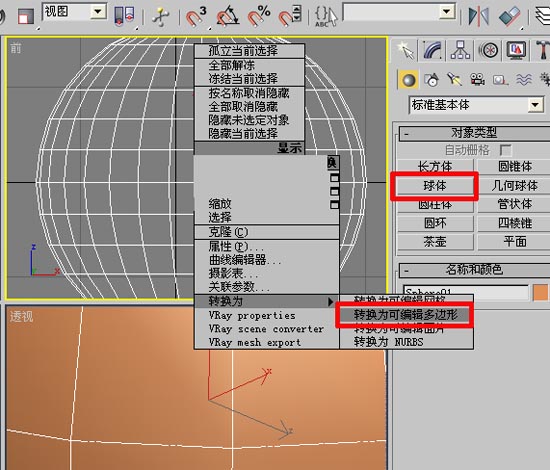Toggle the 3D Snaps magnet icon

pos(195,16)
